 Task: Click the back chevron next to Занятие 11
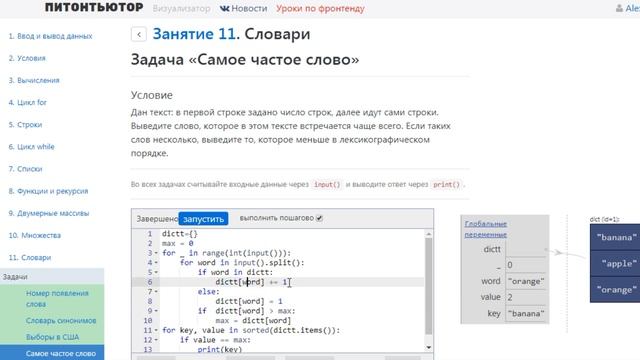coord(139,34)
